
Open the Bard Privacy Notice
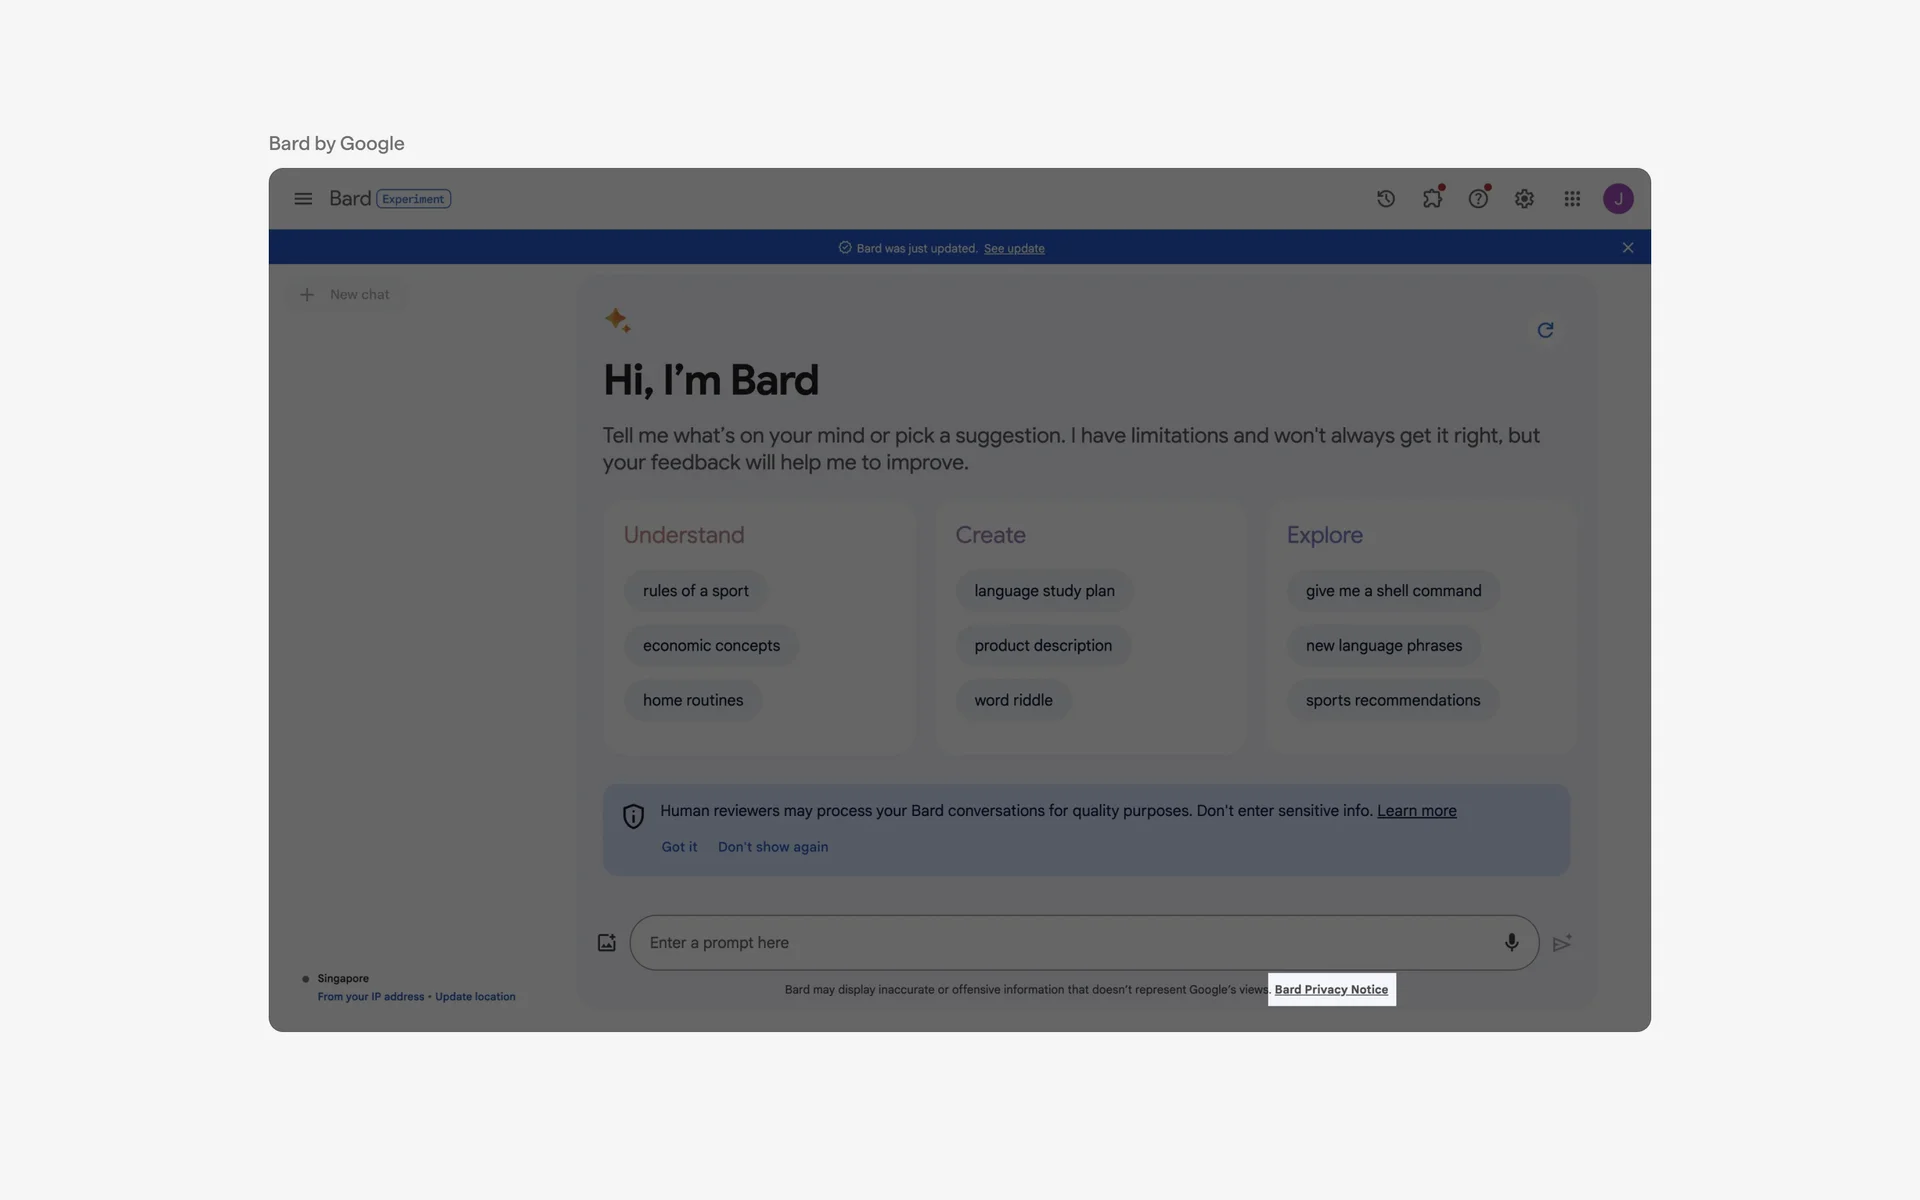1330,989
